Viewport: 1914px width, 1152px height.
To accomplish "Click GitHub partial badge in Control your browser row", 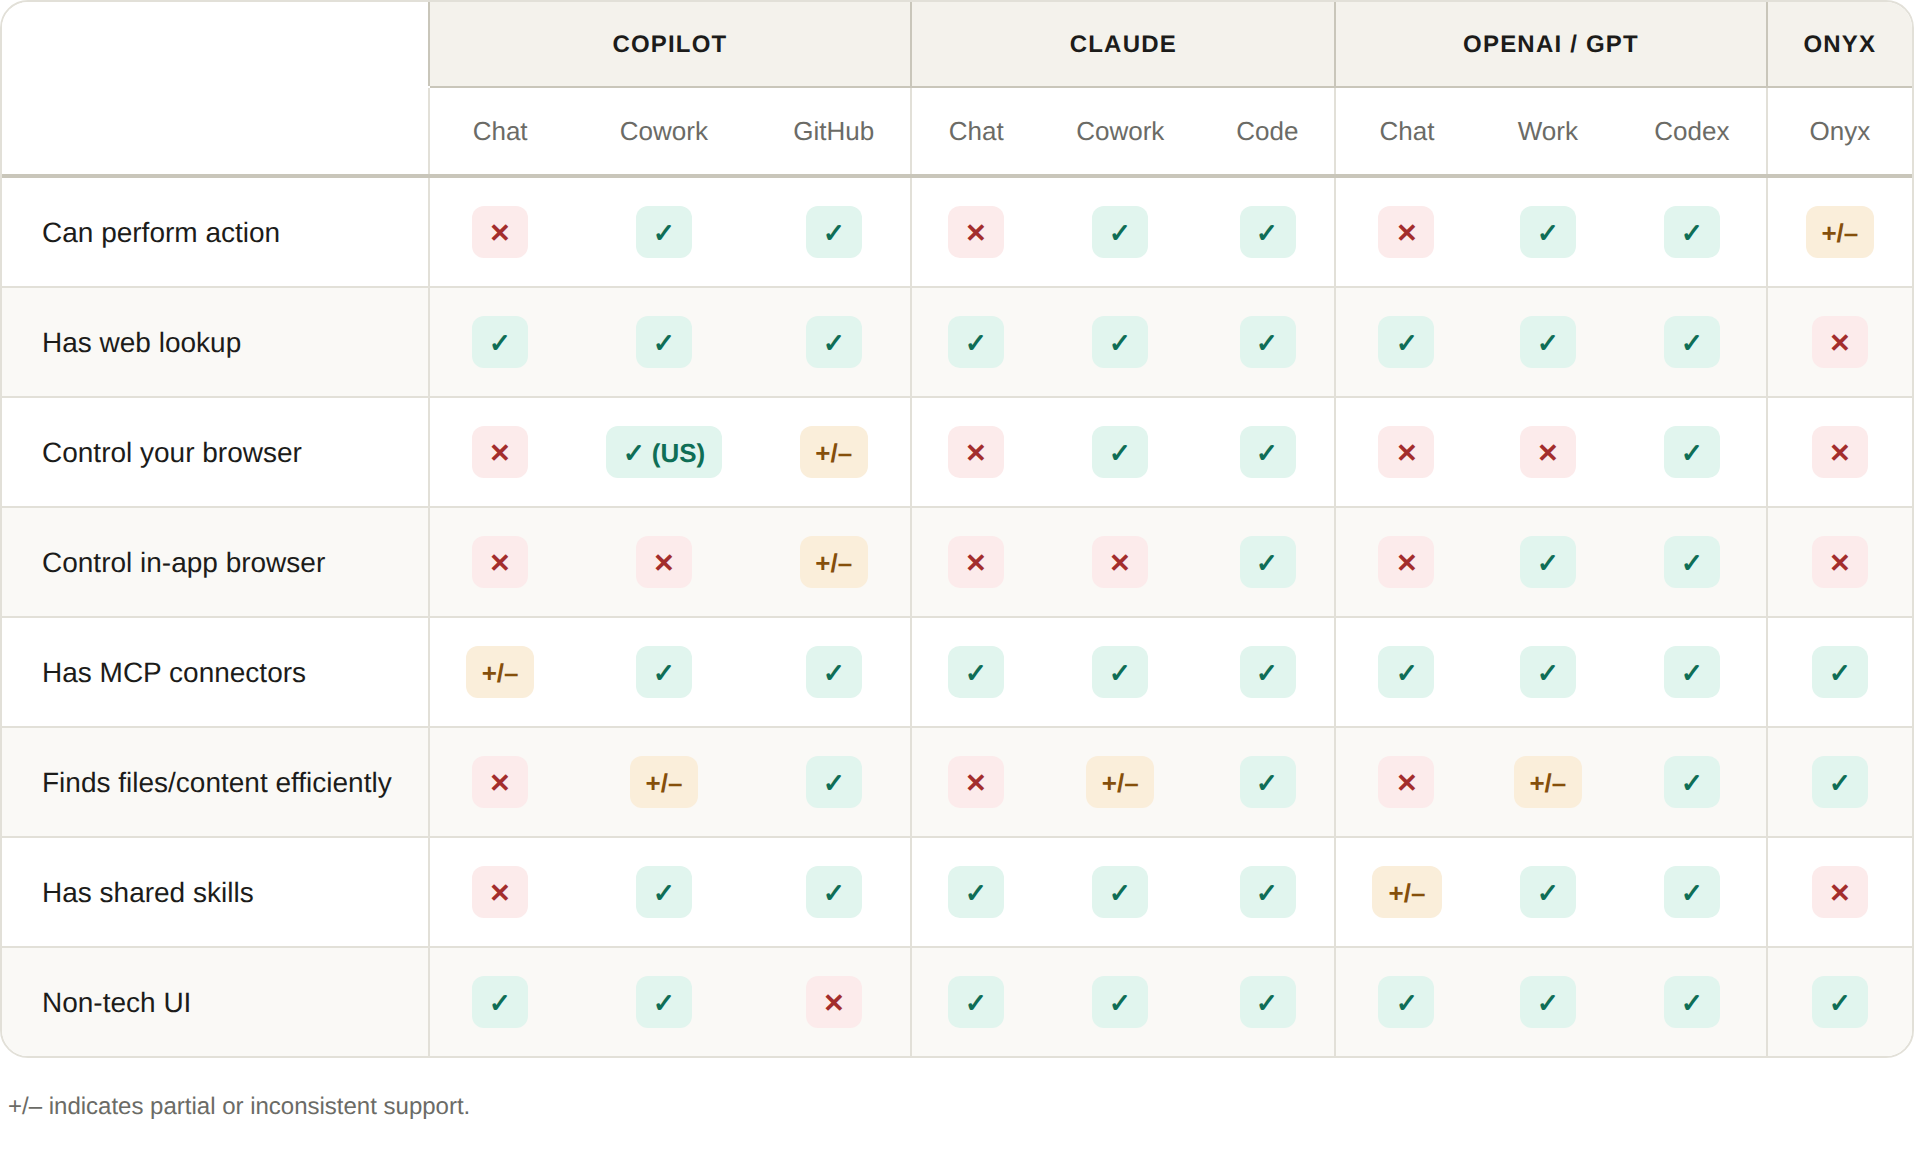I will point(834,452).
